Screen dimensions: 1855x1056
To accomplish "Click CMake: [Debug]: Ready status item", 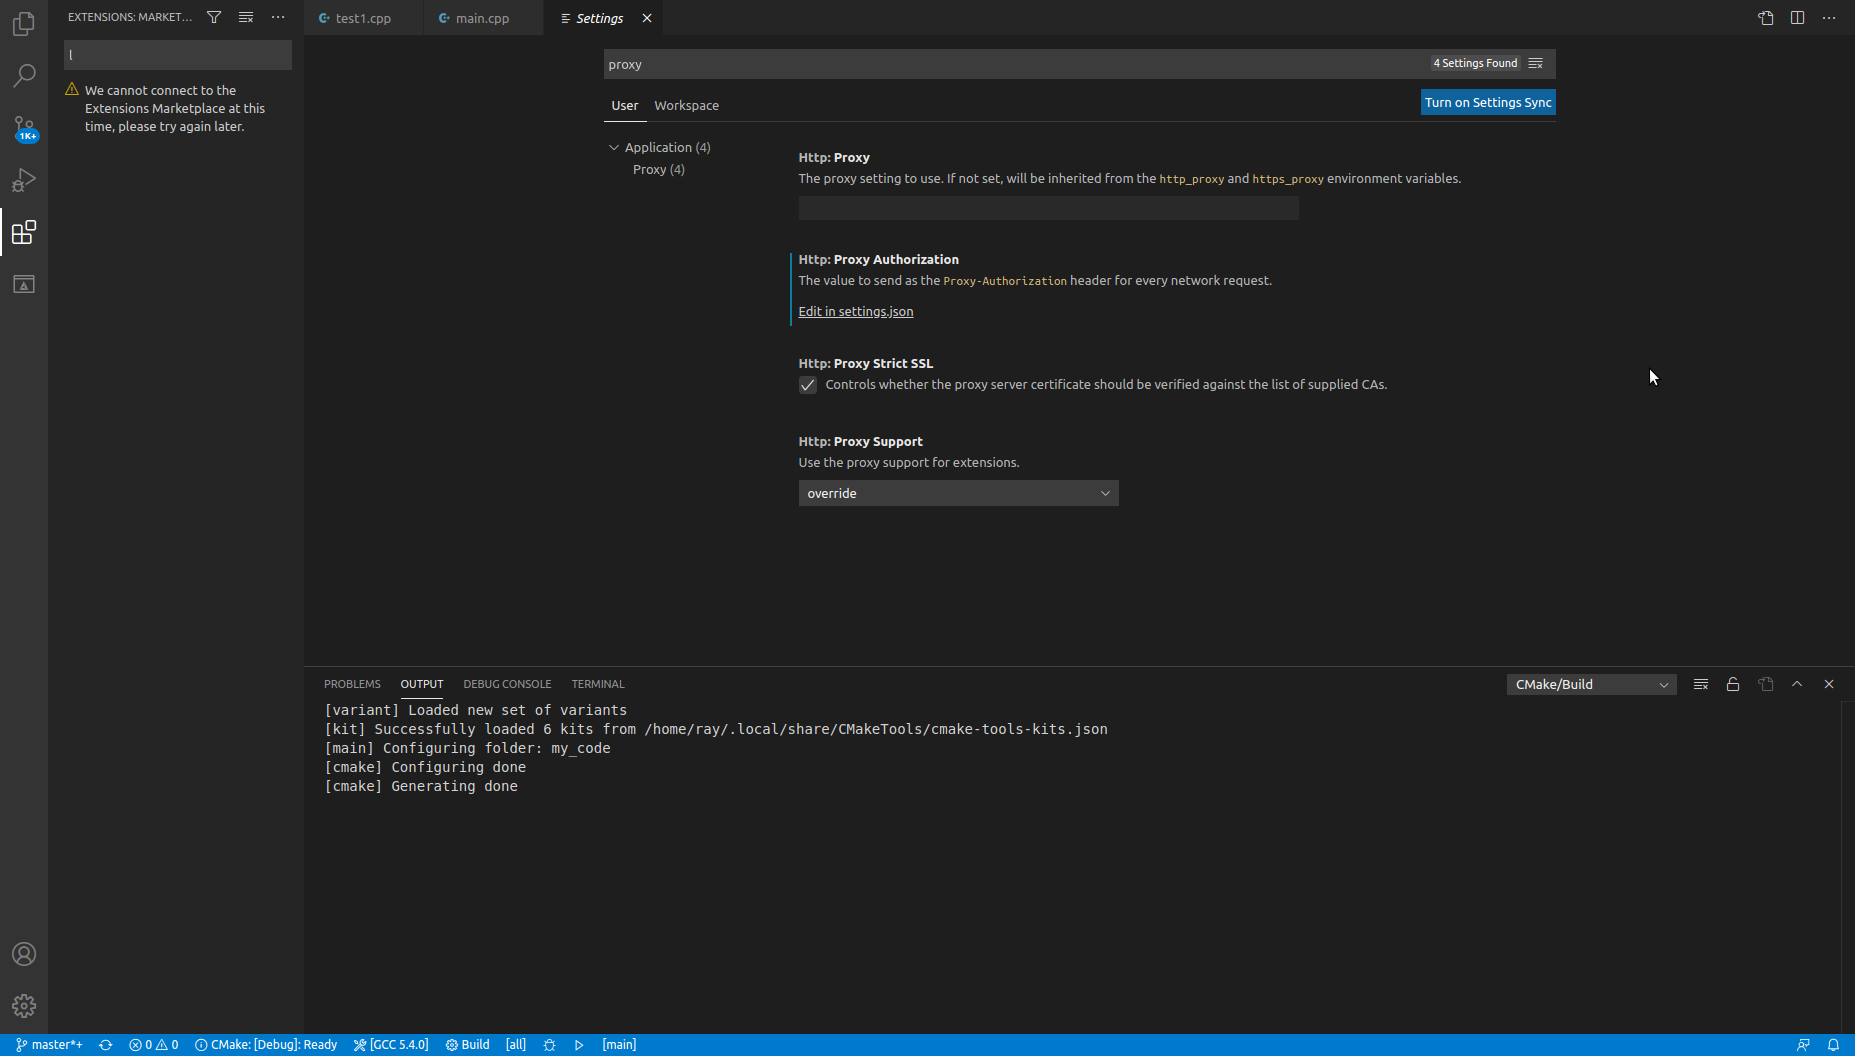I will tap(266, 1045).
